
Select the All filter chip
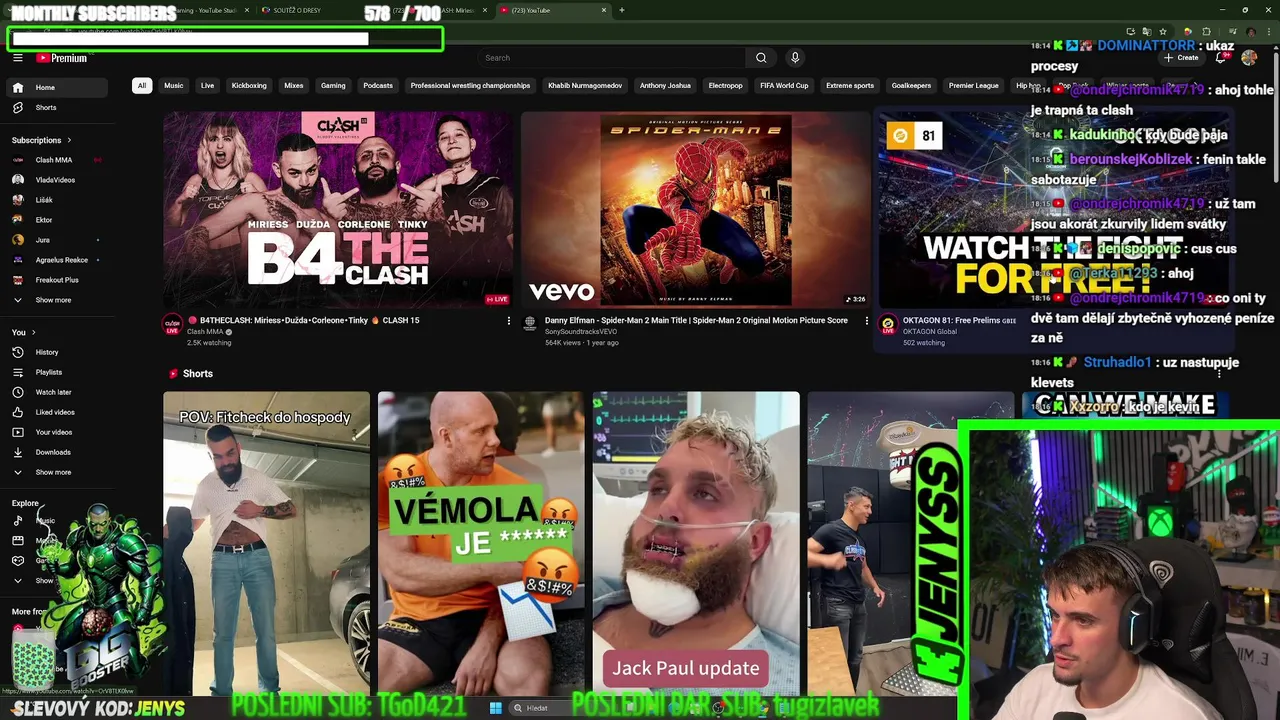point(142,86)
